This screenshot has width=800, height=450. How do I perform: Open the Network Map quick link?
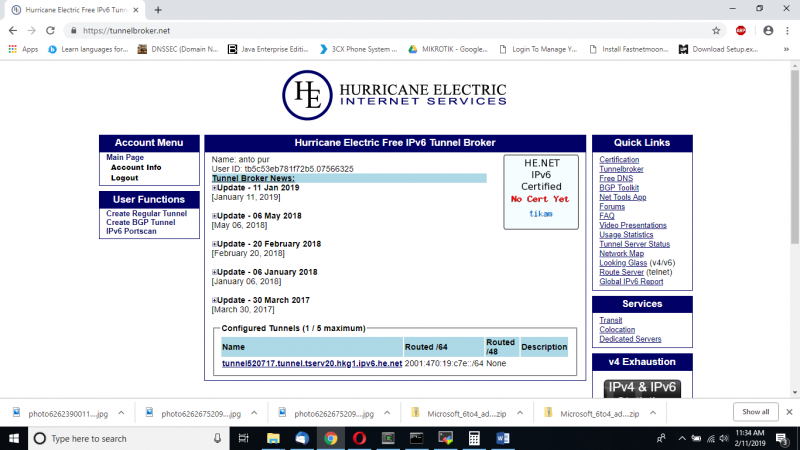tap(621, 254)
